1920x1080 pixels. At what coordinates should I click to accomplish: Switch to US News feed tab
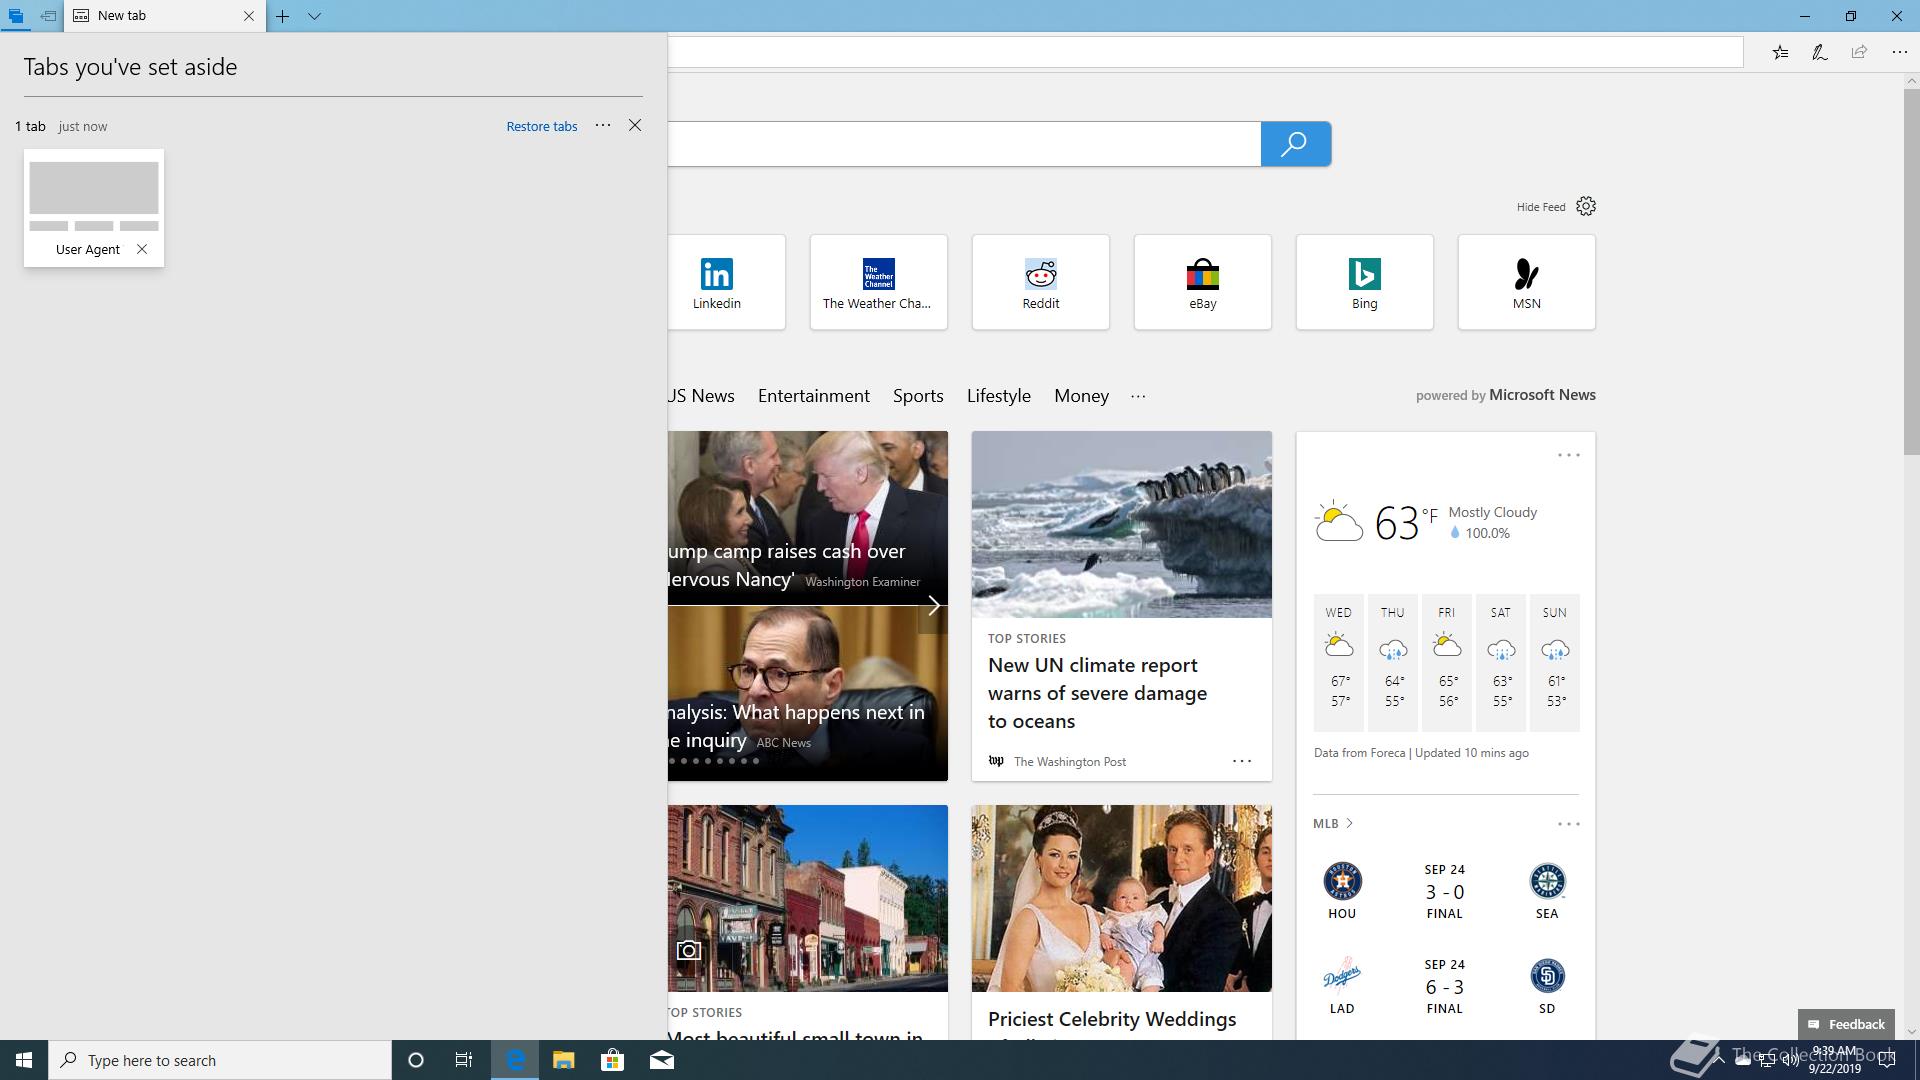click(702, 396)
